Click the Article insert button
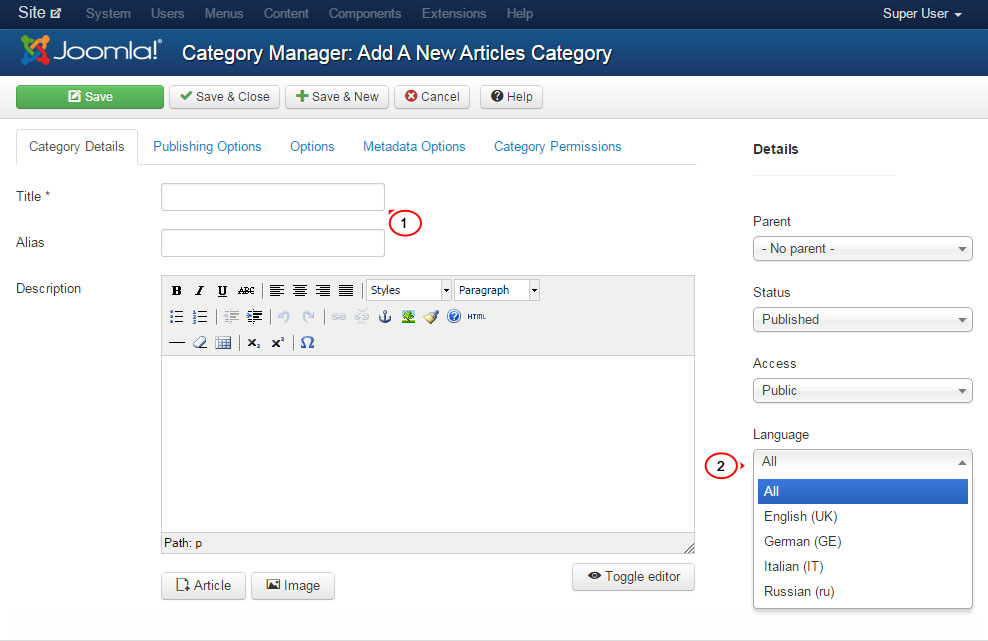The image size is (988, 641). pyautogui.click(x=204, y=586)
